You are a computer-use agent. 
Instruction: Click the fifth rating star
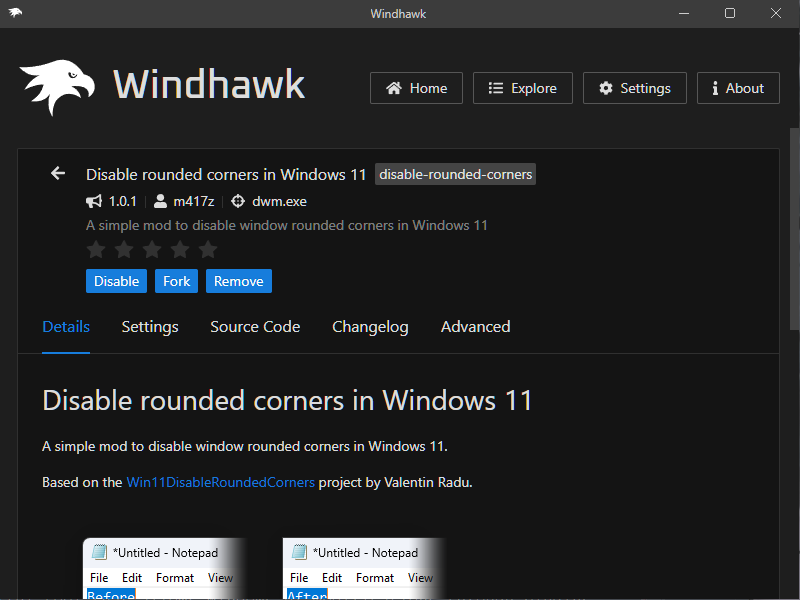click(208, 250)
